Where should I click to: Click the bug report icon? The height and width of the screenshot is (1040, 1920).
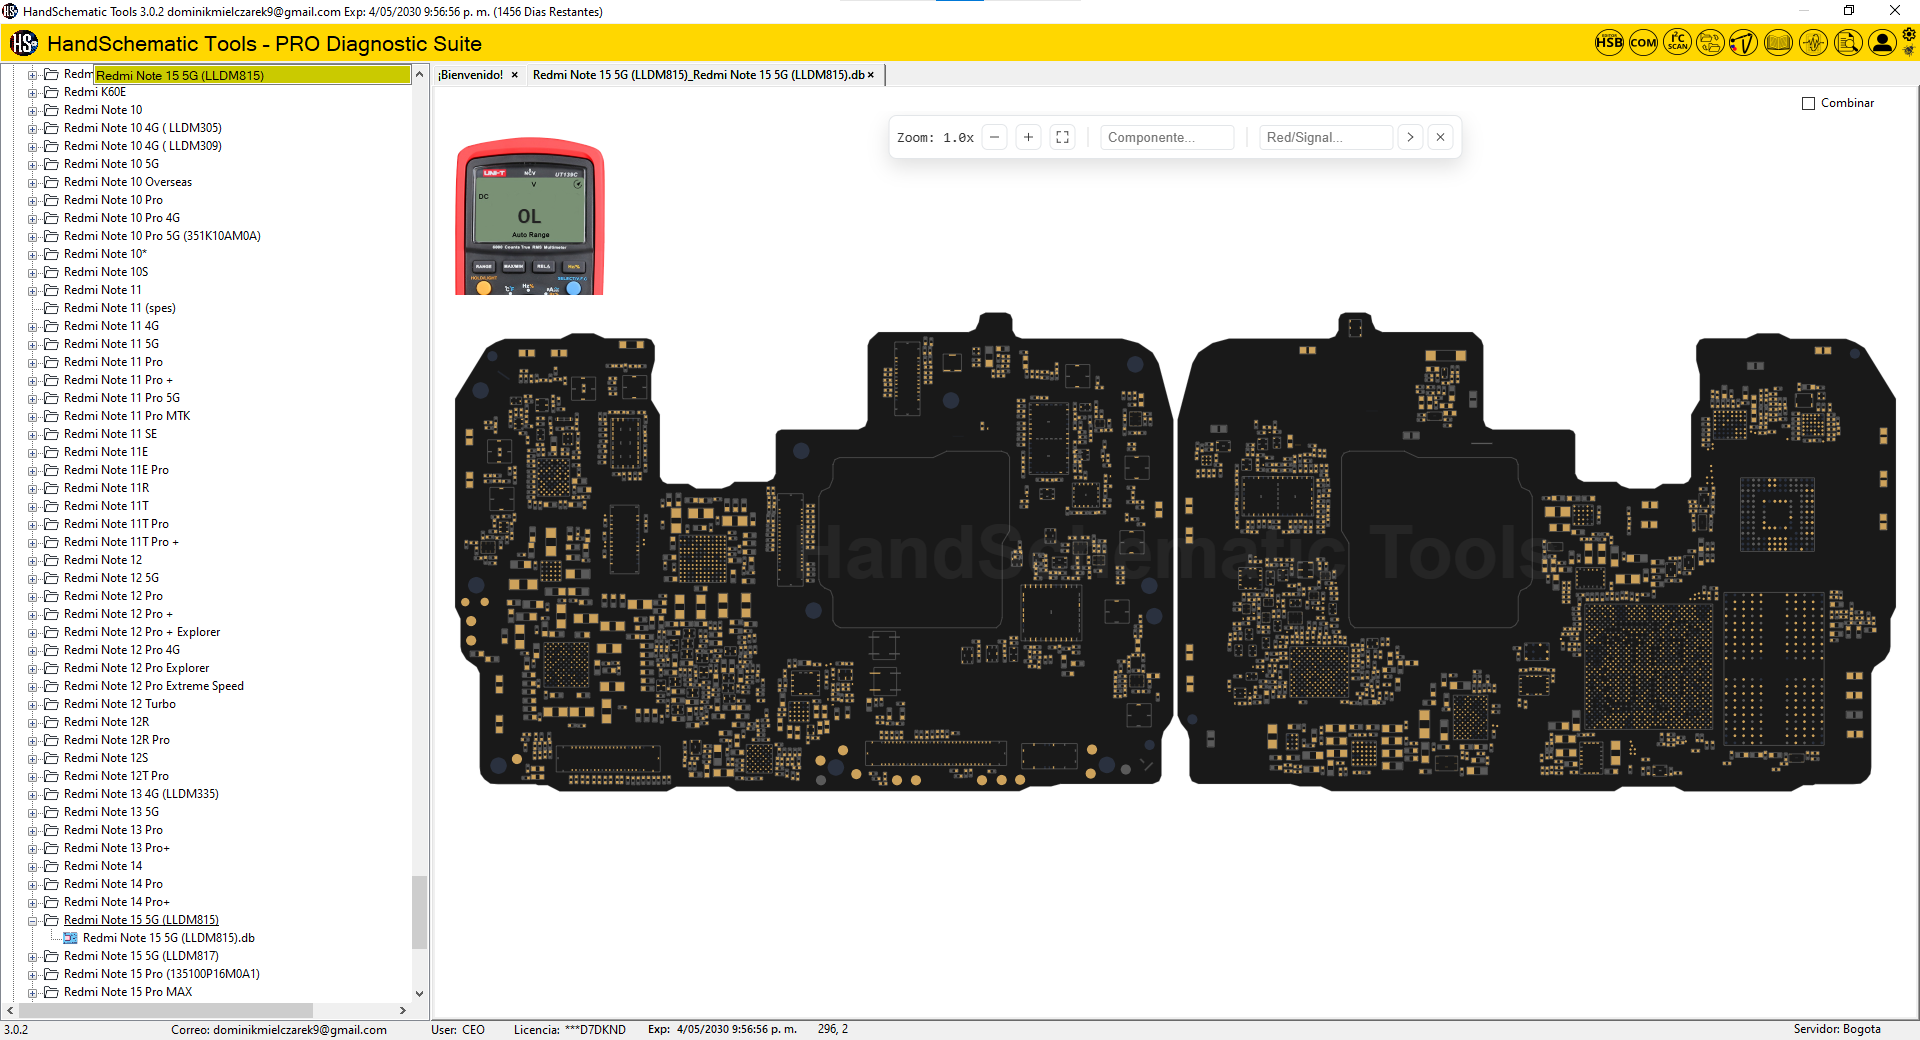[1909, 51]
